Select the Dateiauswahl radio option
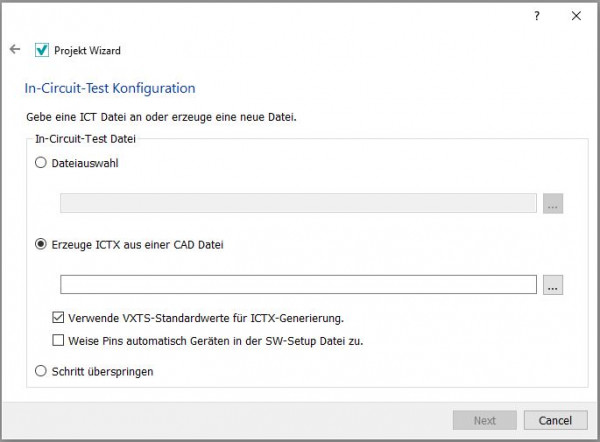This screenshot has width=600, height=442. (41, 164)
